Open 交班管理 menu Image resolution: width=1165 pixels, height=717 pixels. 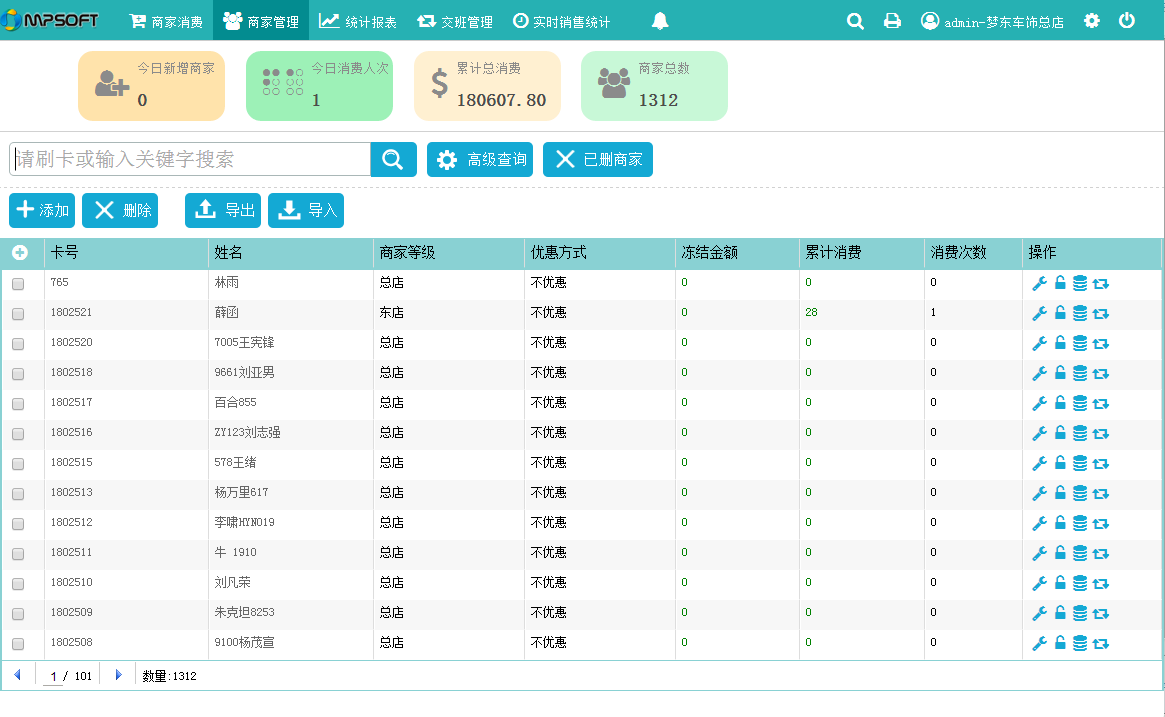[x=455, y=21]
